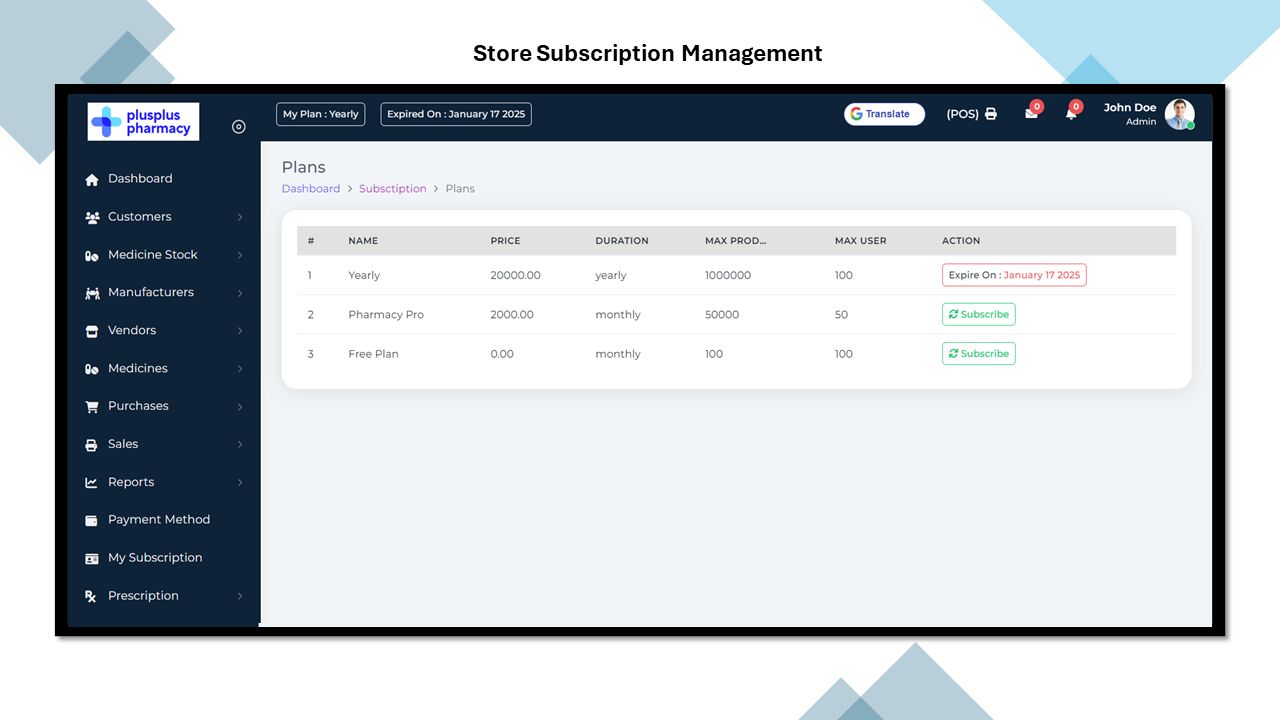
Task: Expand the Customers submenu chevron
Action: click(x=240, y=217)
